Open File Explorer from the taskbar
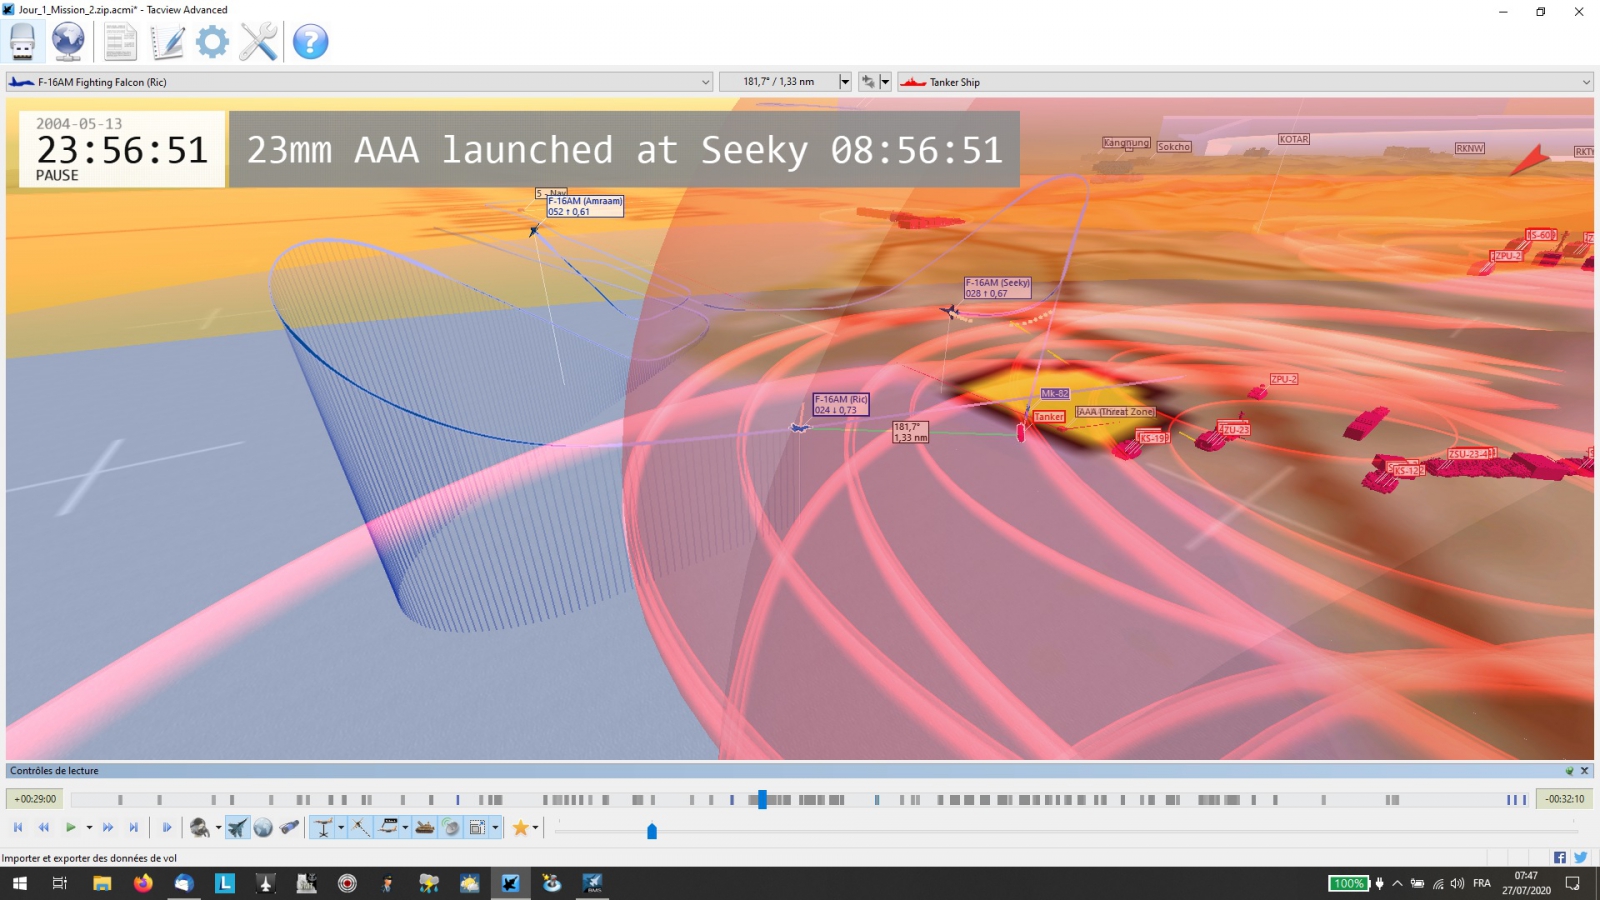The width and height of the screenshot is (1600, 900). pos(102,883)
